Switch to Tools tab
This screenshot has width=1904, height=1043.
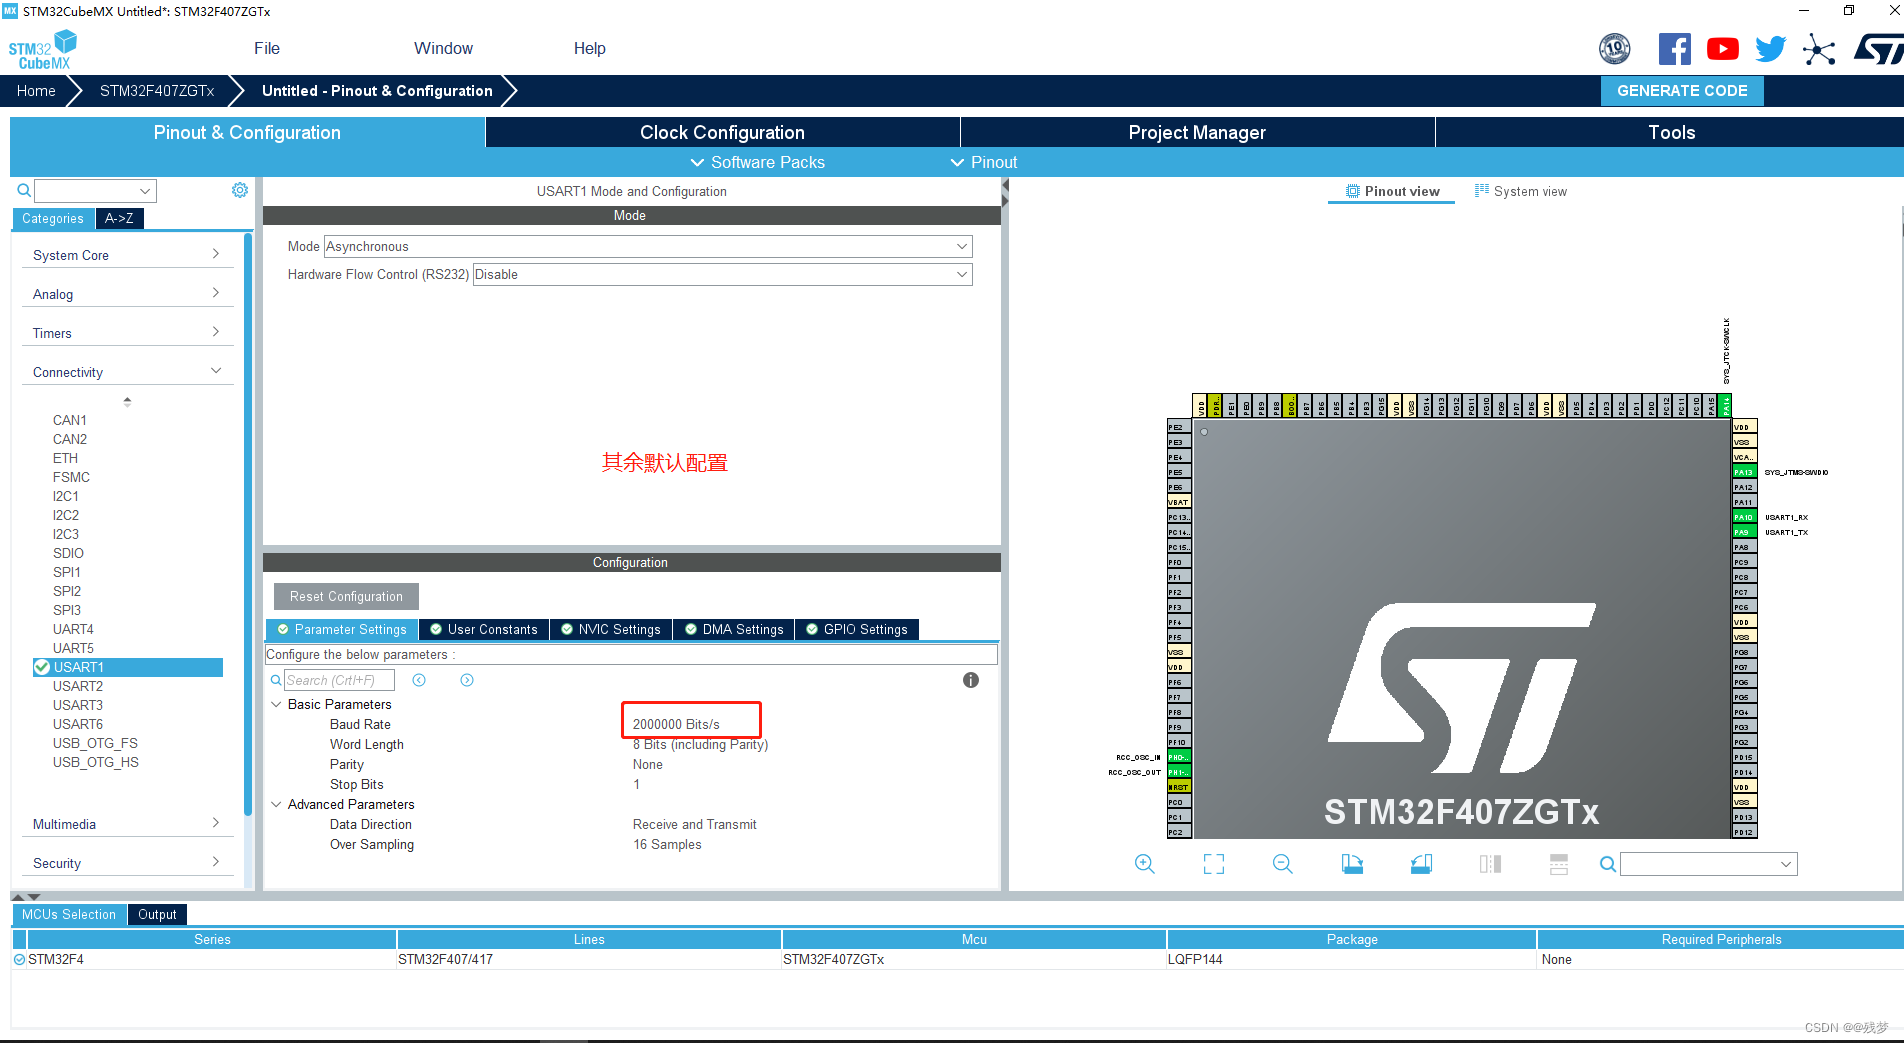[x=1671, y=132]
